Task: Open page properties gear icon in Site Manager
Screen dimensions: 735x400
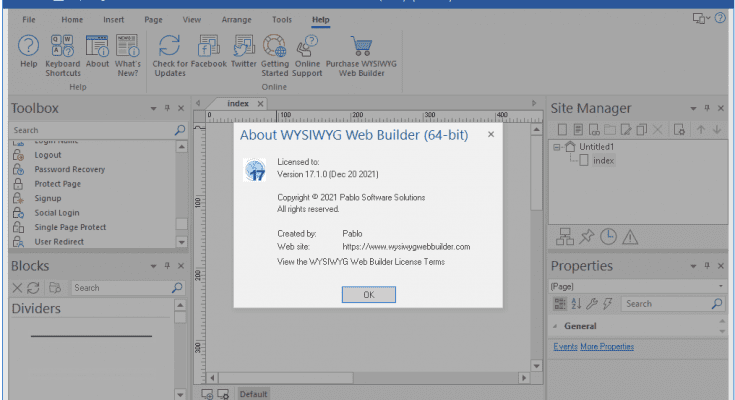Action: click(x=679, y=130)
